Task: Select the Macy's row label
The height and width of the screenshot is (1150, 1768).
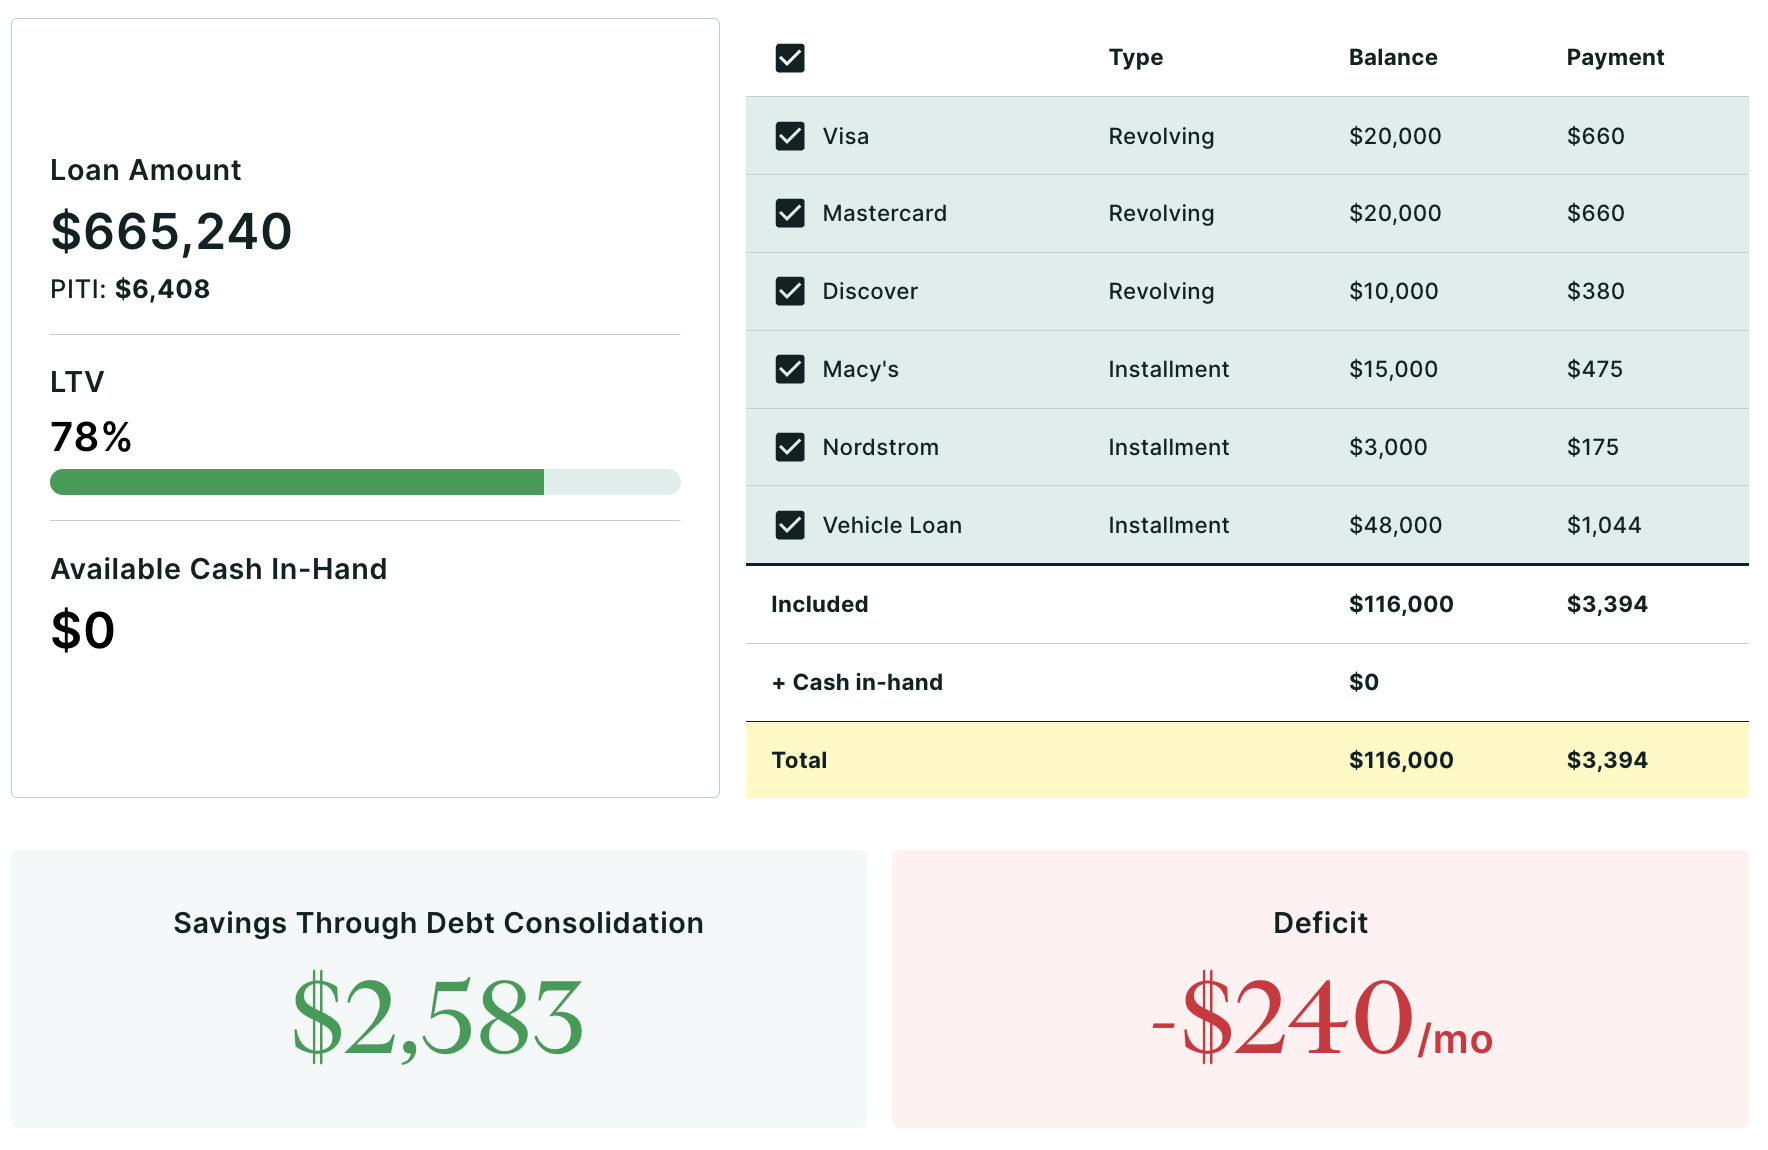Action: (861, 369)
